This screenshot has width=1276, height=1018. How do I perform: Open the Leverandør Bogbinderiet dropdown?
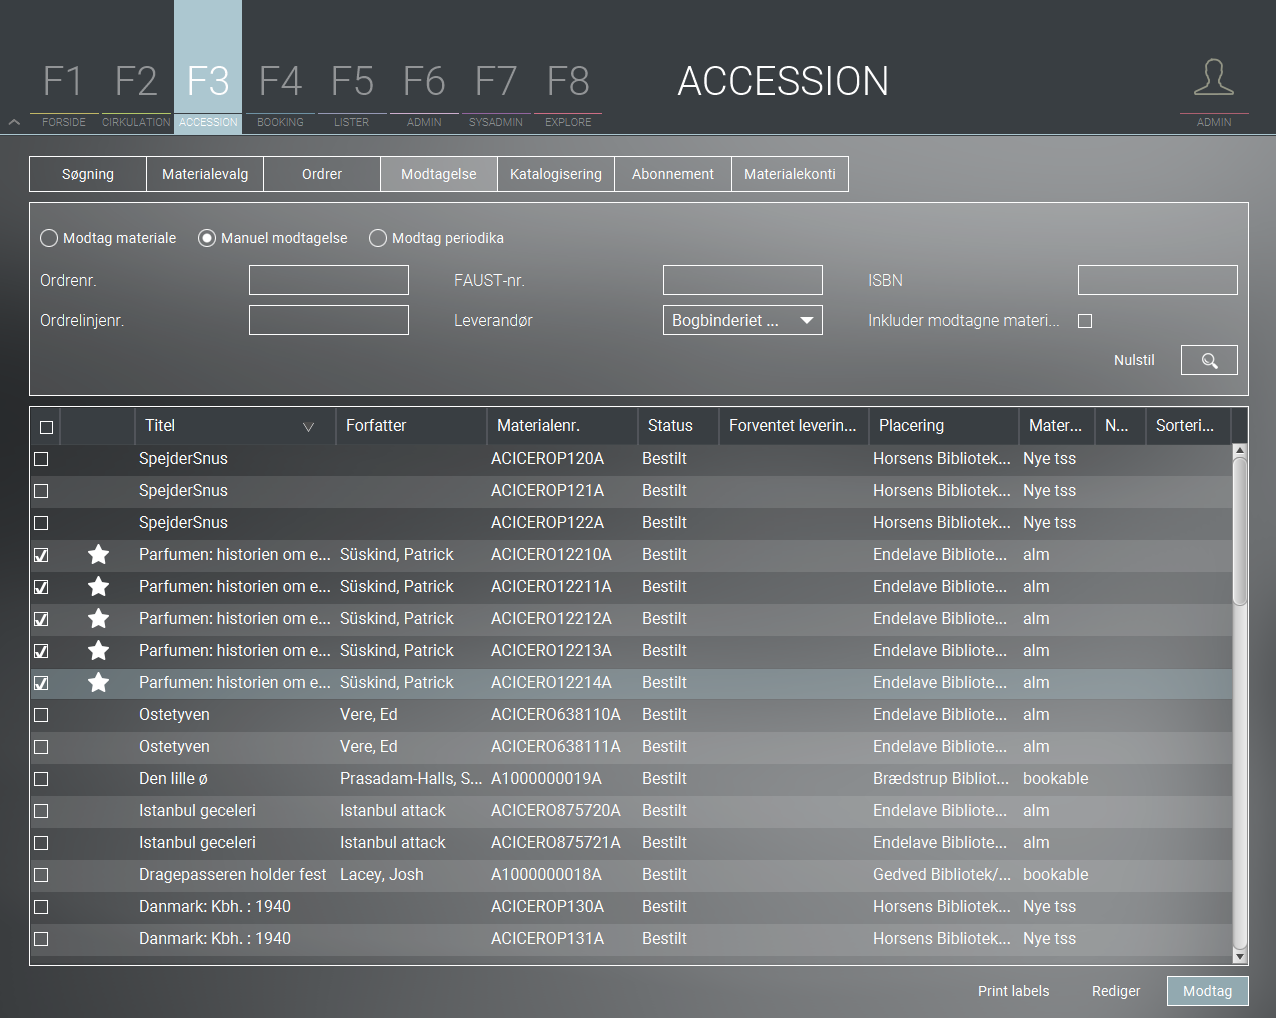pyautogui.click(x=743, y=320)
